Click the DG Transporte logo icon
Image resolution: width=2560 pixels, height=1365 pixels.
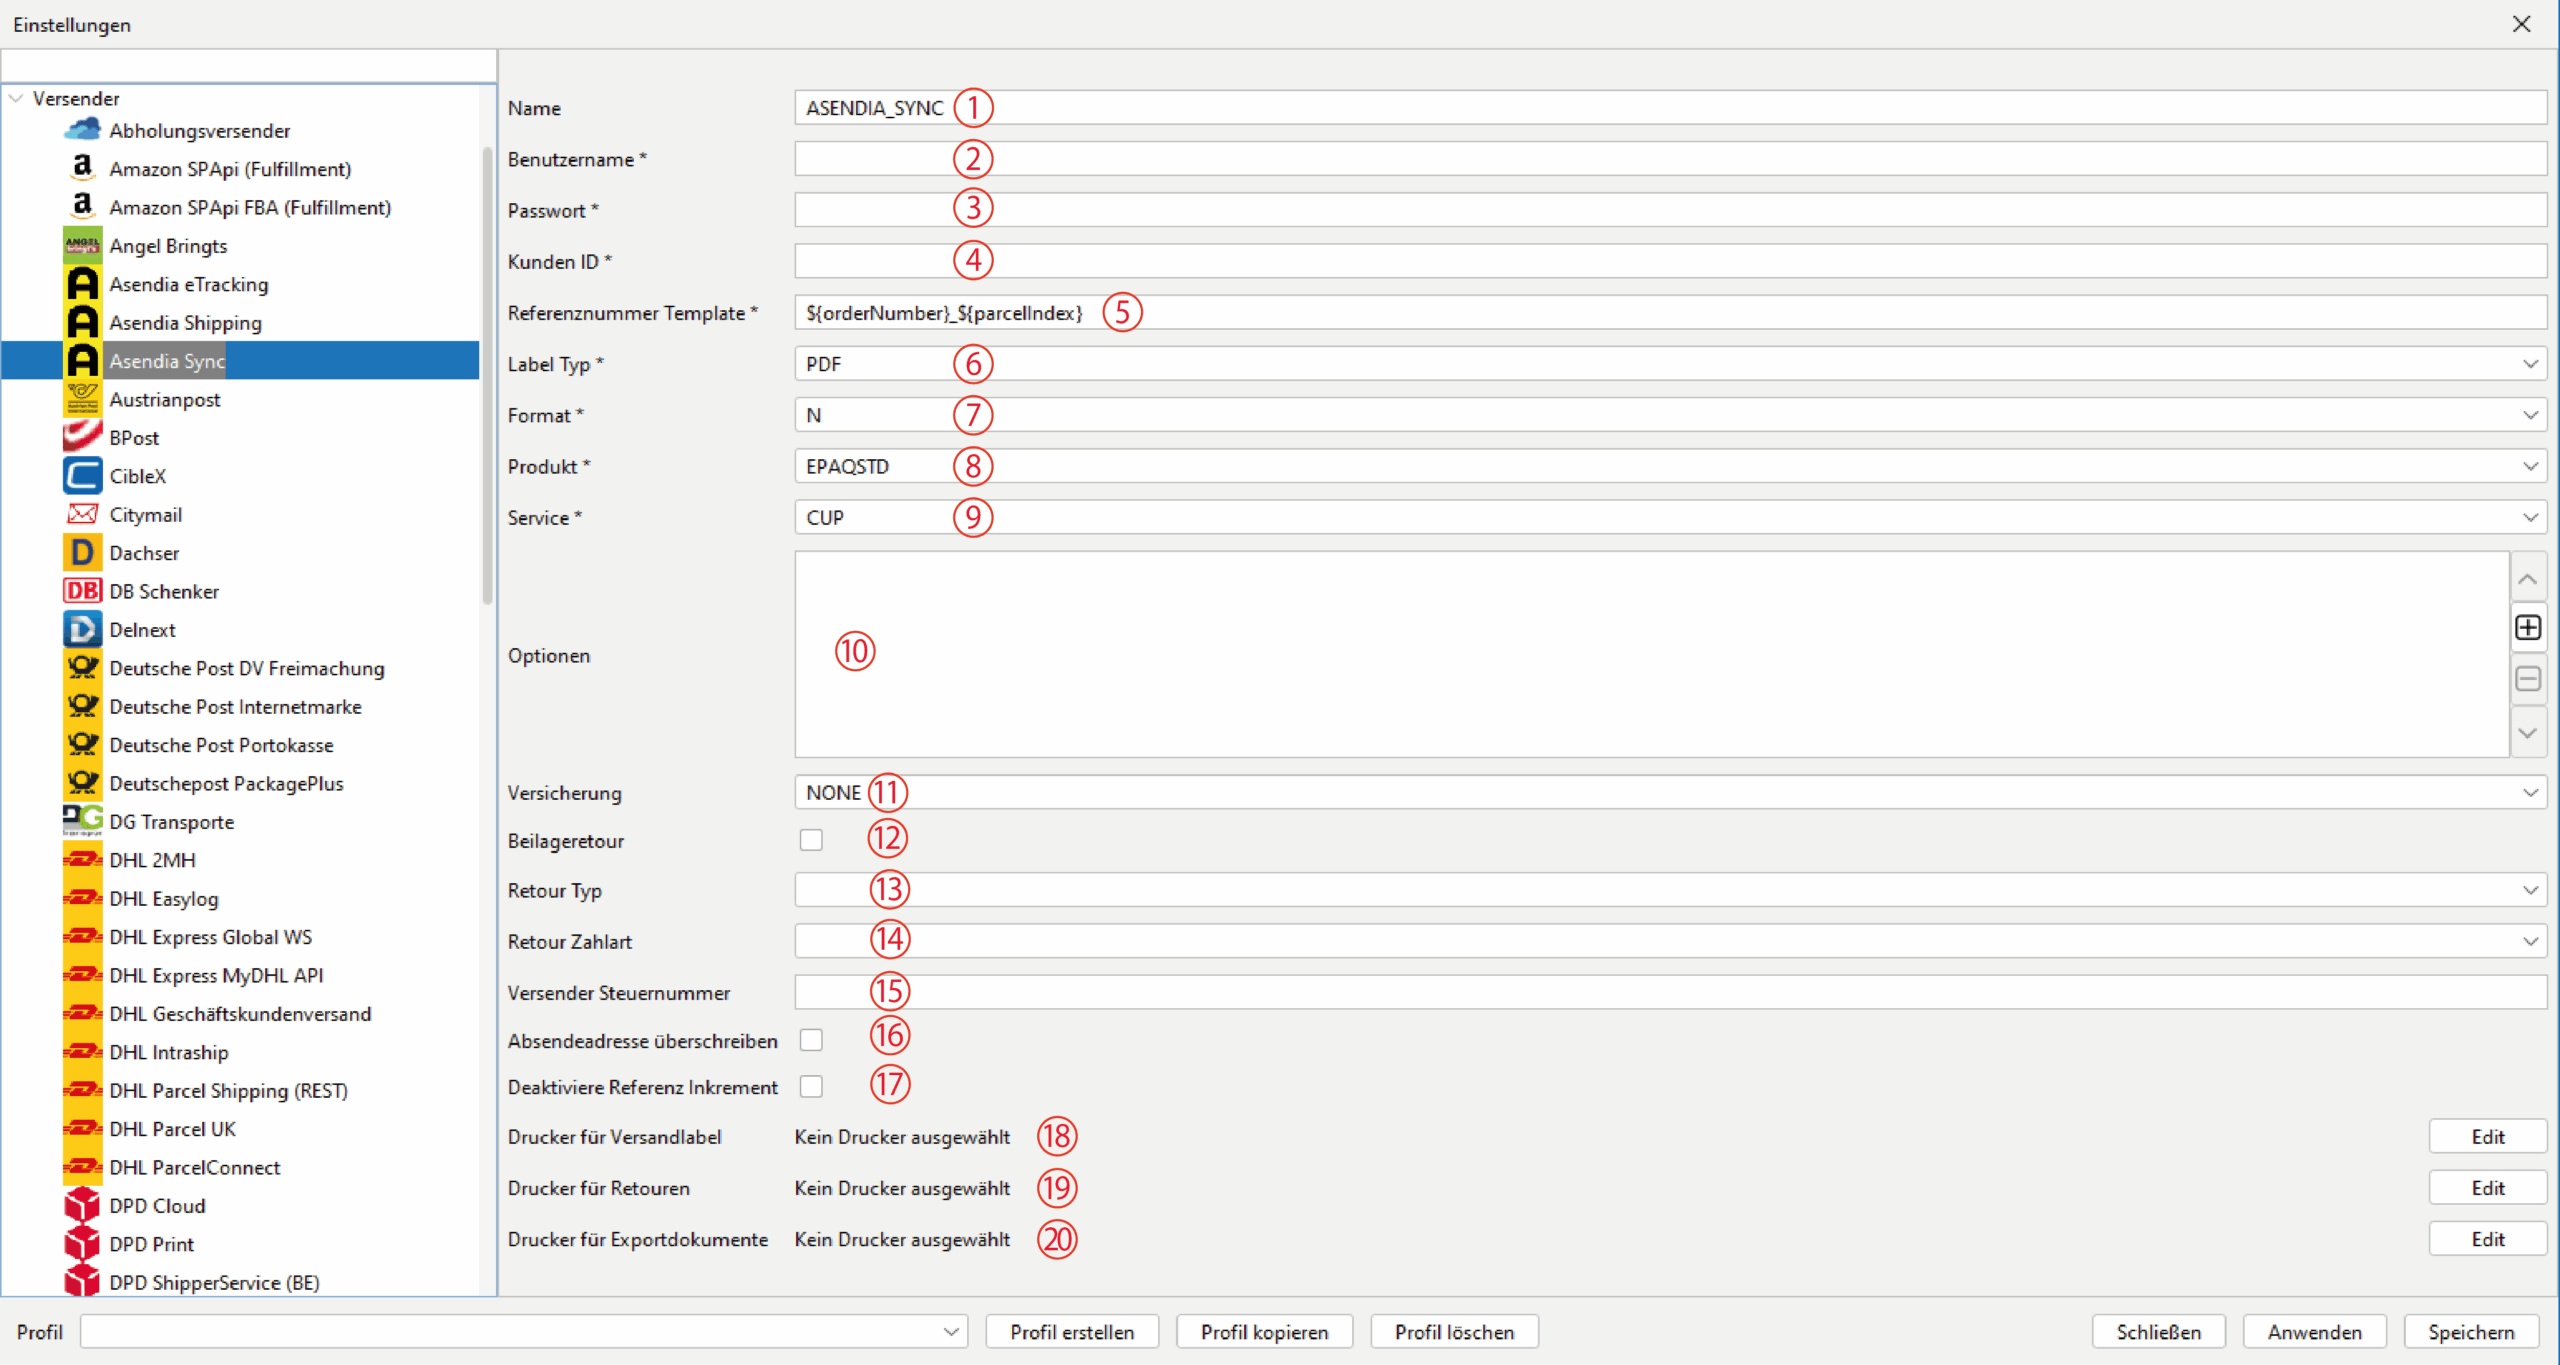[82, 821]
